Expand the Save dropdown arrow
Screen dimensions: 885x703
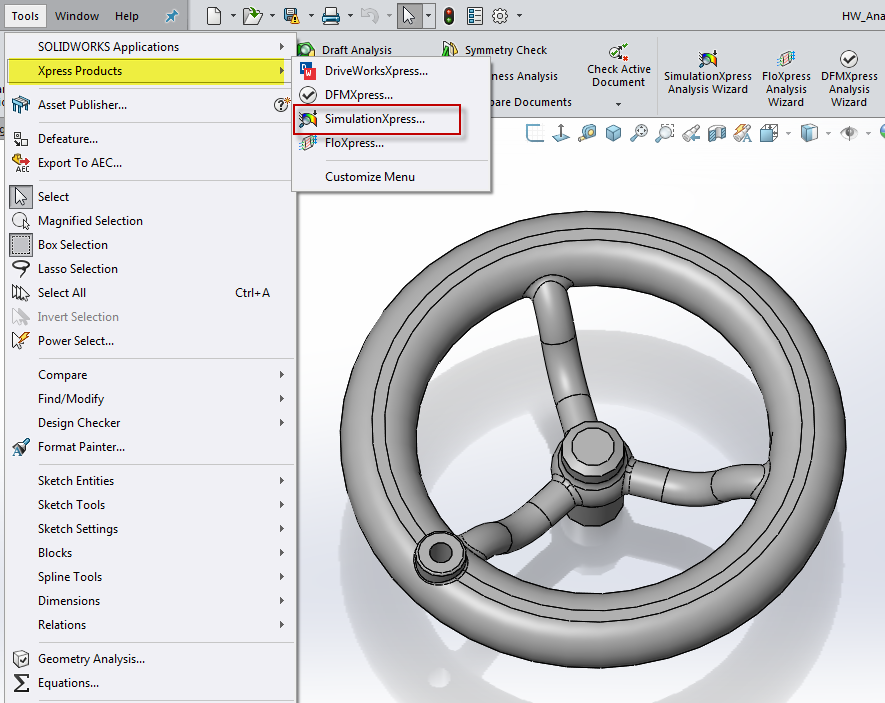pyautogui.click(x=311, y=16)
